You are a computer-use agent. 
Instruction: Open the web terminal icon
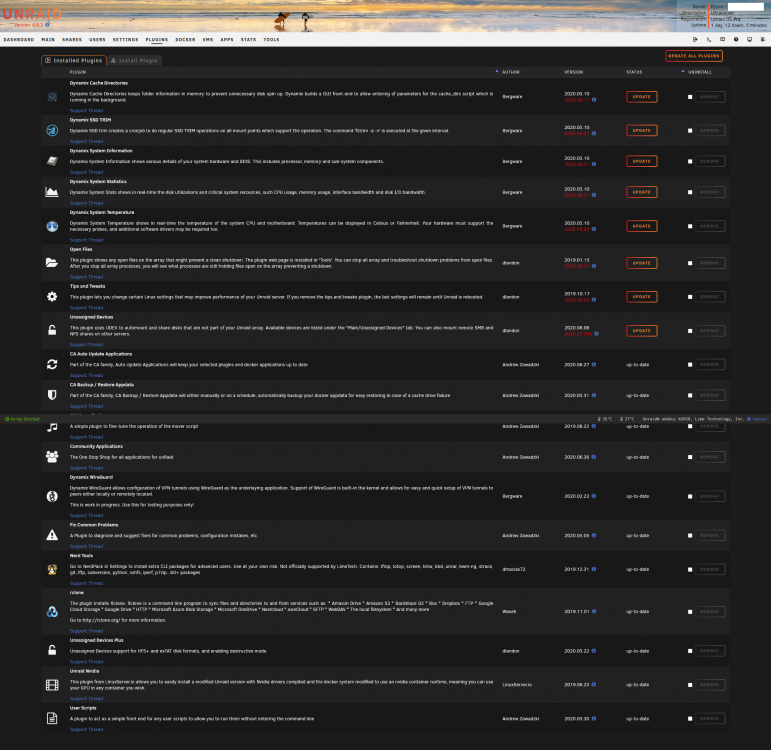pyautogui.click(x=709, y=39)
